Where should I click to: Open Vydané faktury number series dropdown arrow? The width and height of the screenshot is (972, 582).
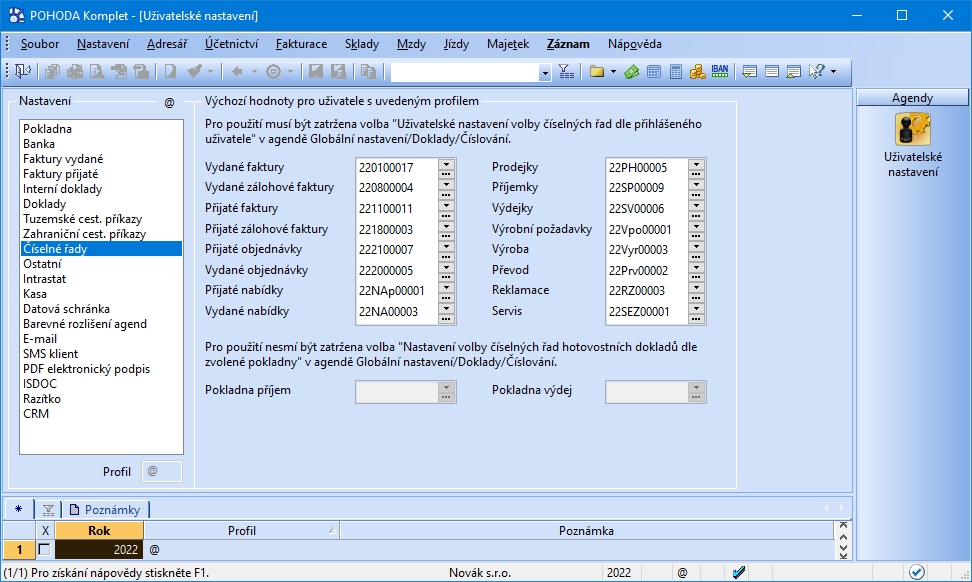click(446, 164)
